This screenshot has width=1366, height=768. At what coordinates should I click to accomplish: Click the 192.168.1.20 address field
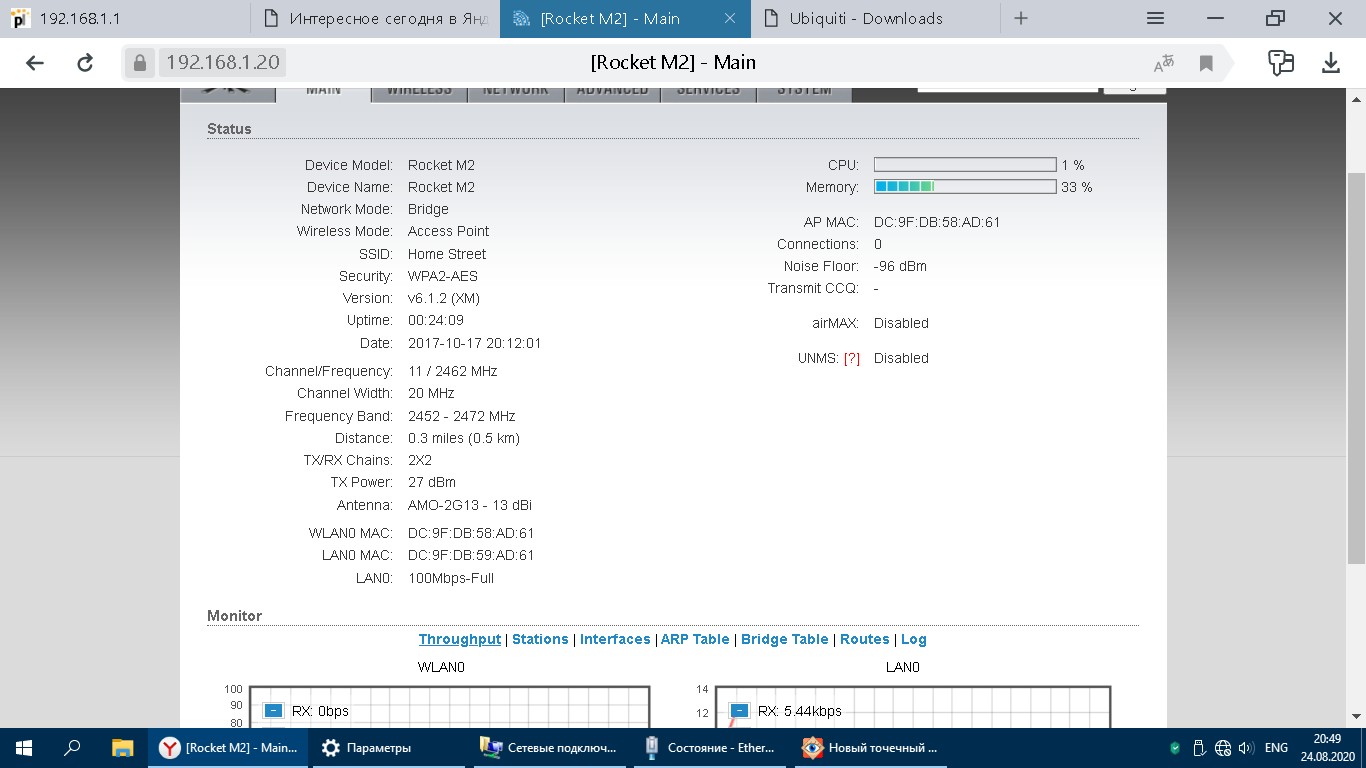[x=223, y=62]
